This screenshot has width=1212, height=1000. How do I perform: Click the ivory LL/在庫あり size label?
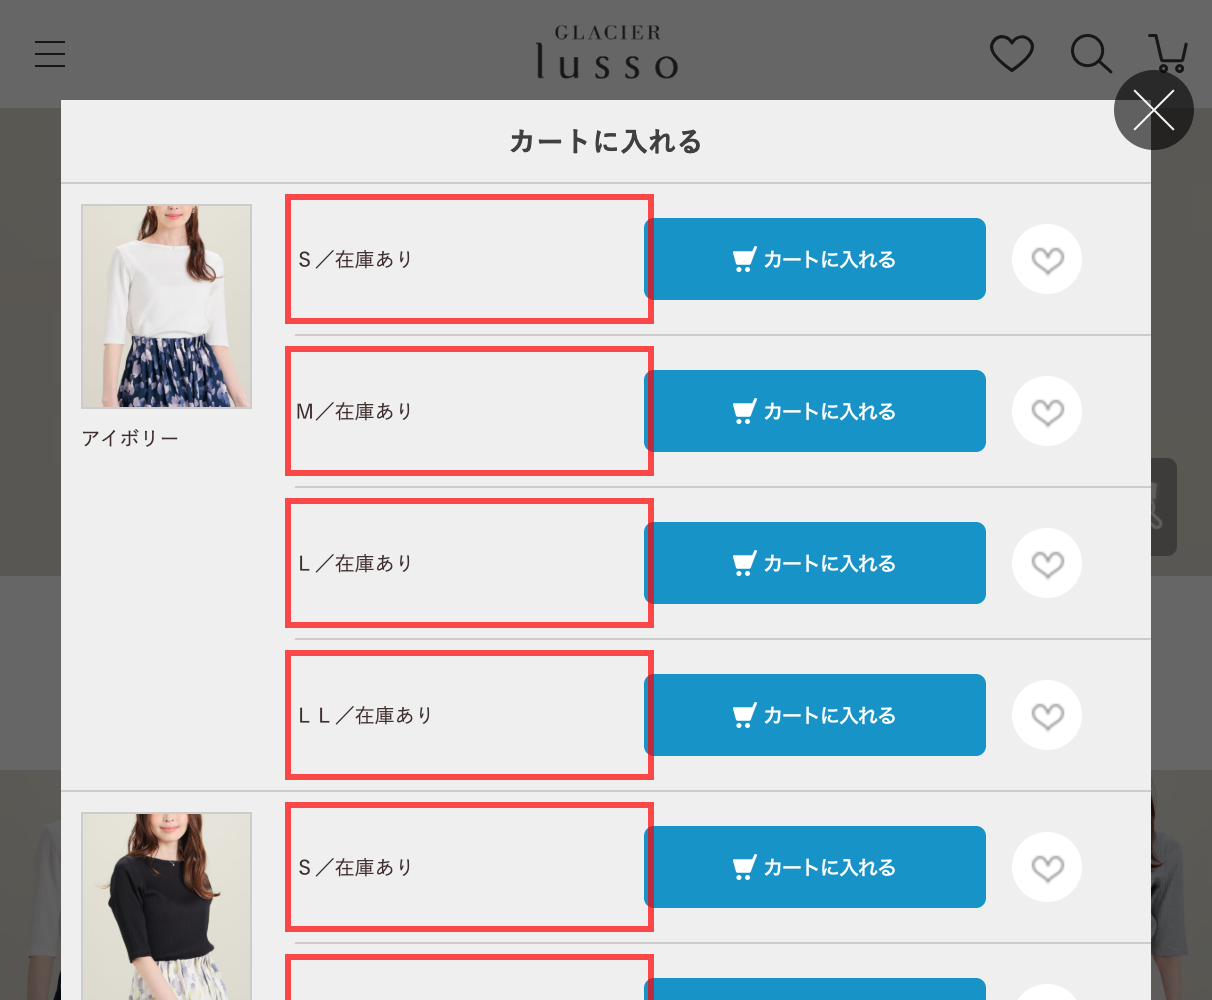pos(365,715)
